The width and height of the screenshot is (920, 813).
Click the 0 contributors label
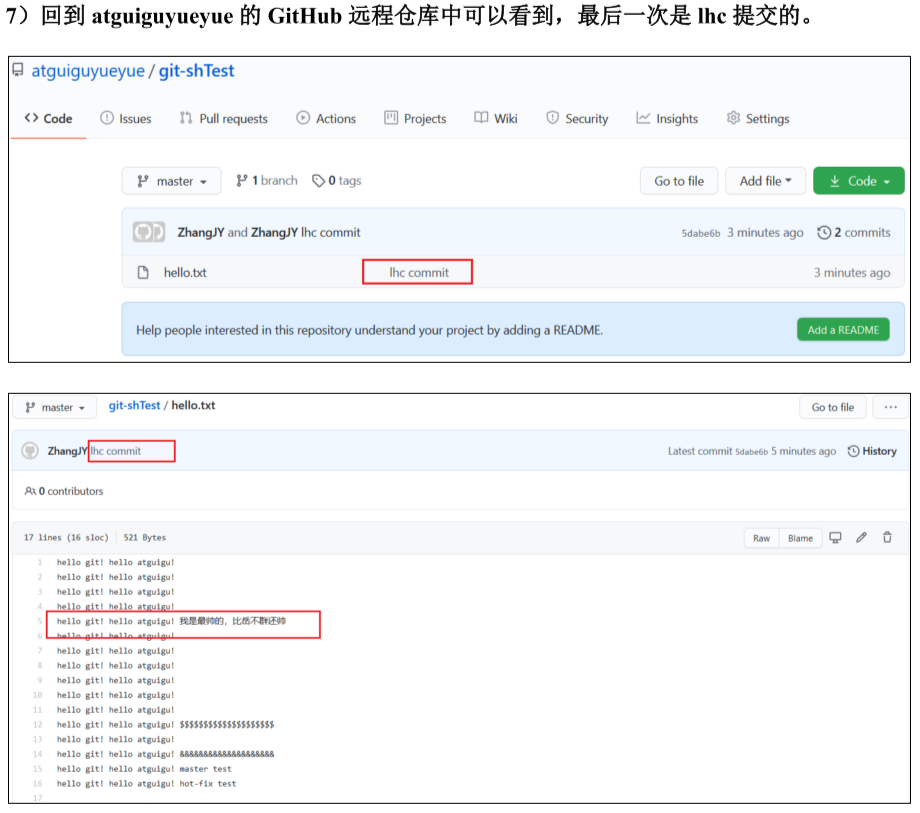(x=64, y=491)
